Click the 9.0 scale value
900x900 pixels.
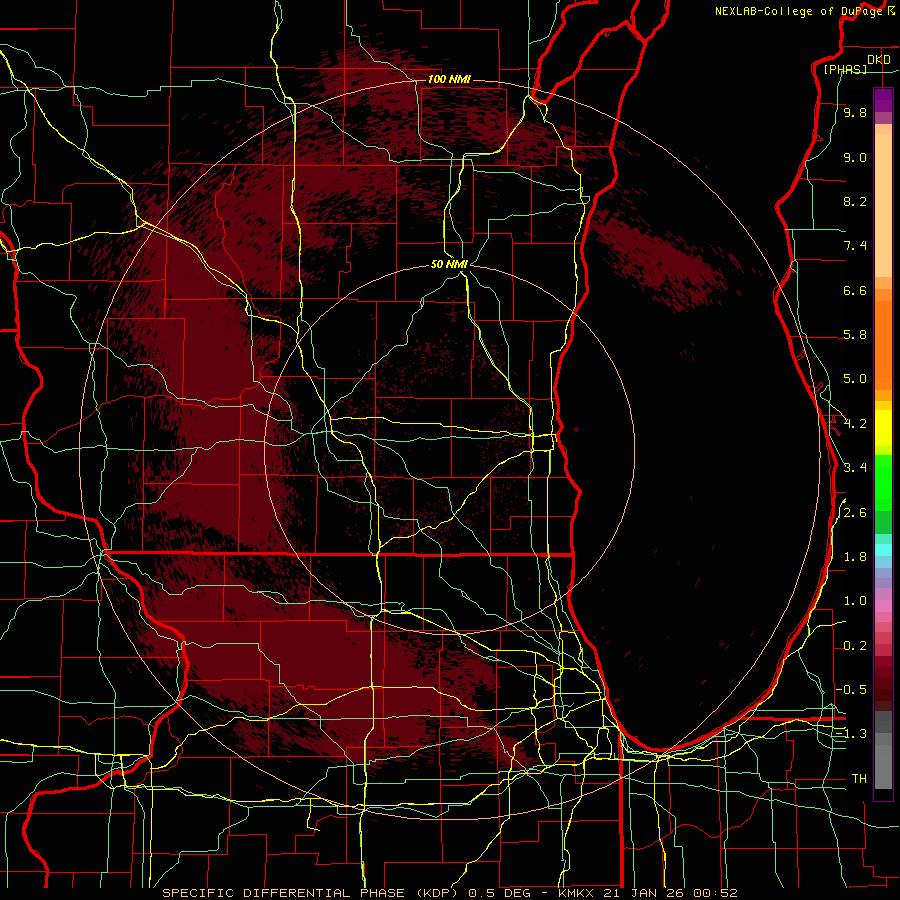(x=855, y=158)
